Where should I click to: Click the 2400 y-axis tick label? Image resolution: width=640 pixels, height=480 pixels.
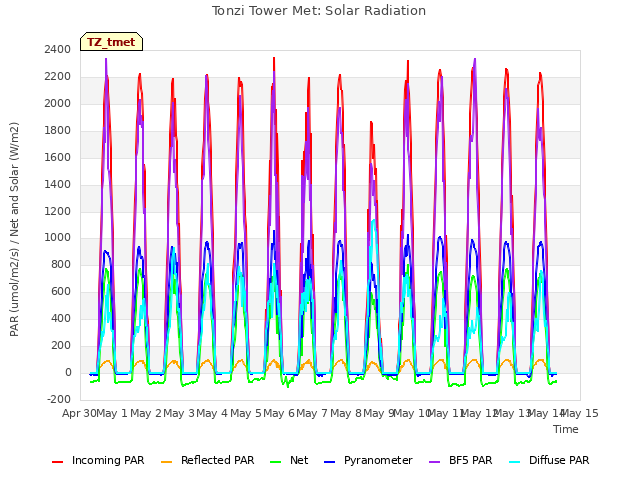coord(58,49)
